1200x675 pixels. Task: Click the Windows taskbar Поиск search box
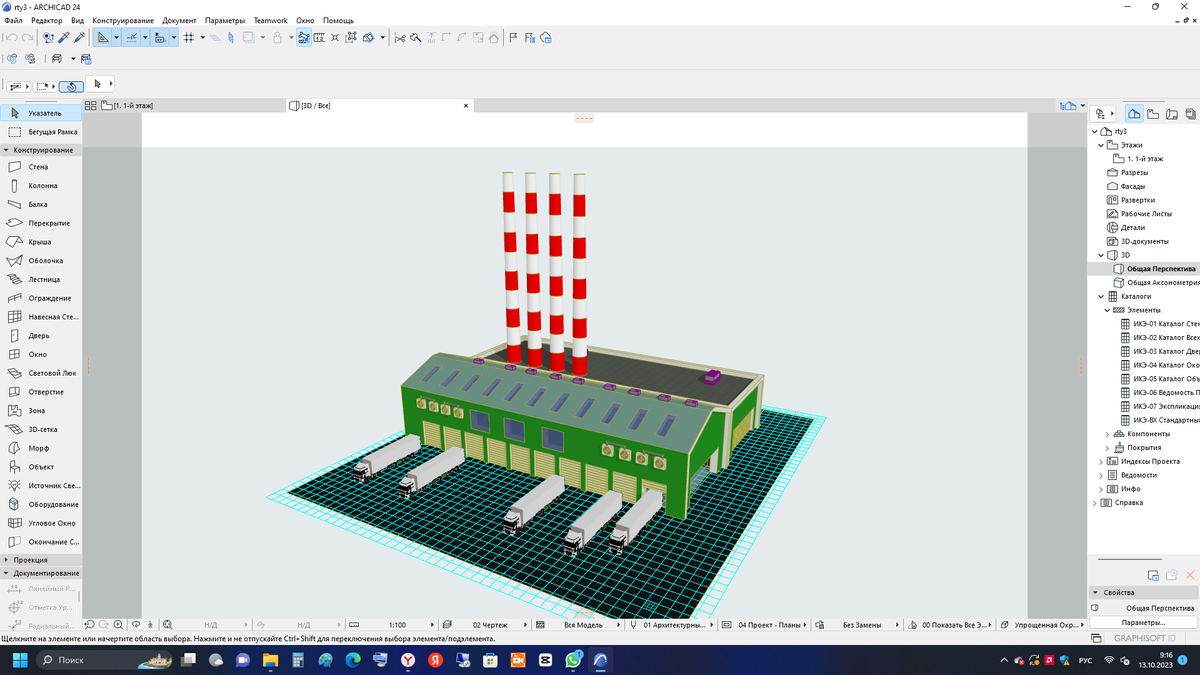[x=70, y=661]
